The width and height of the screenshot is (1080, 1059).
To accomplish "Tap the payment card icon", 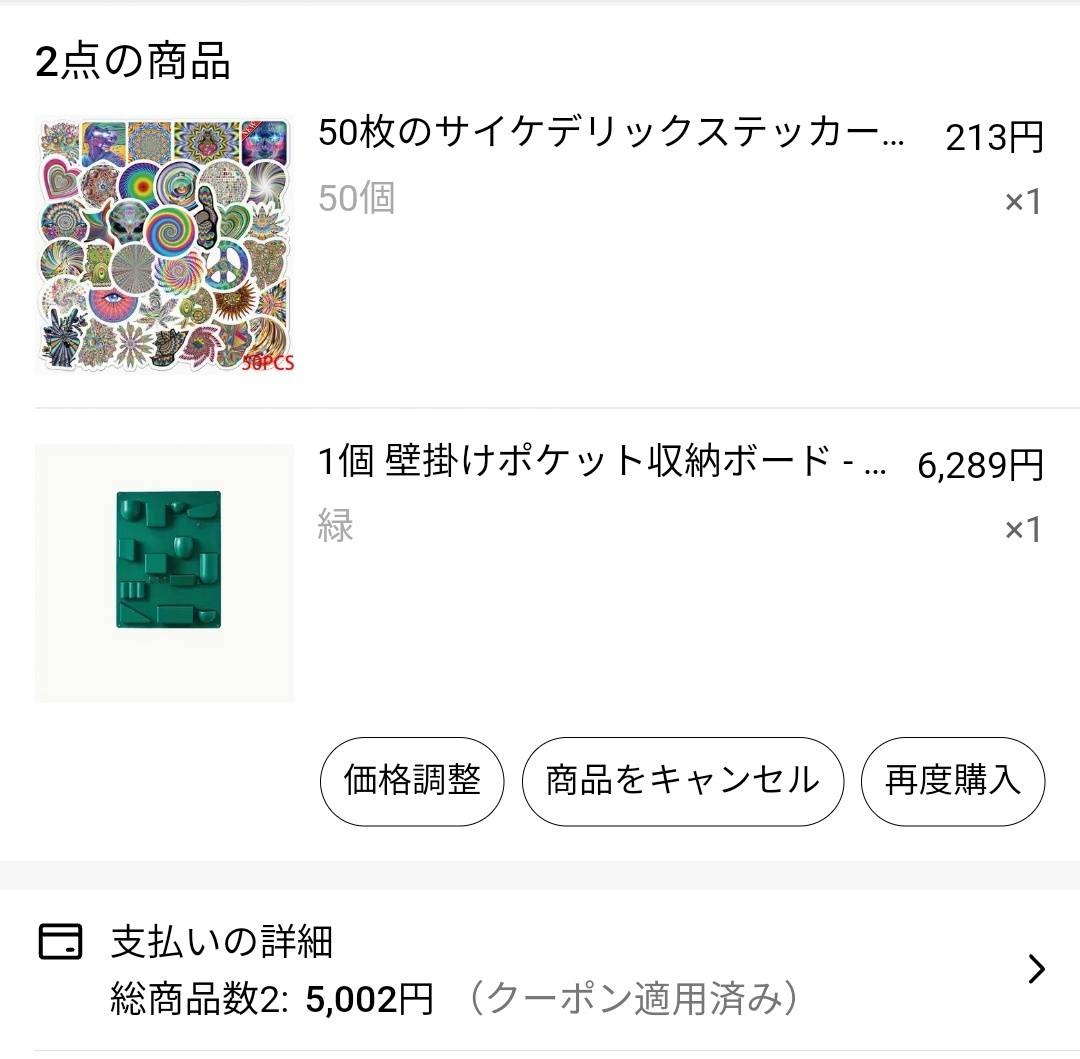I will click(60, 941).
